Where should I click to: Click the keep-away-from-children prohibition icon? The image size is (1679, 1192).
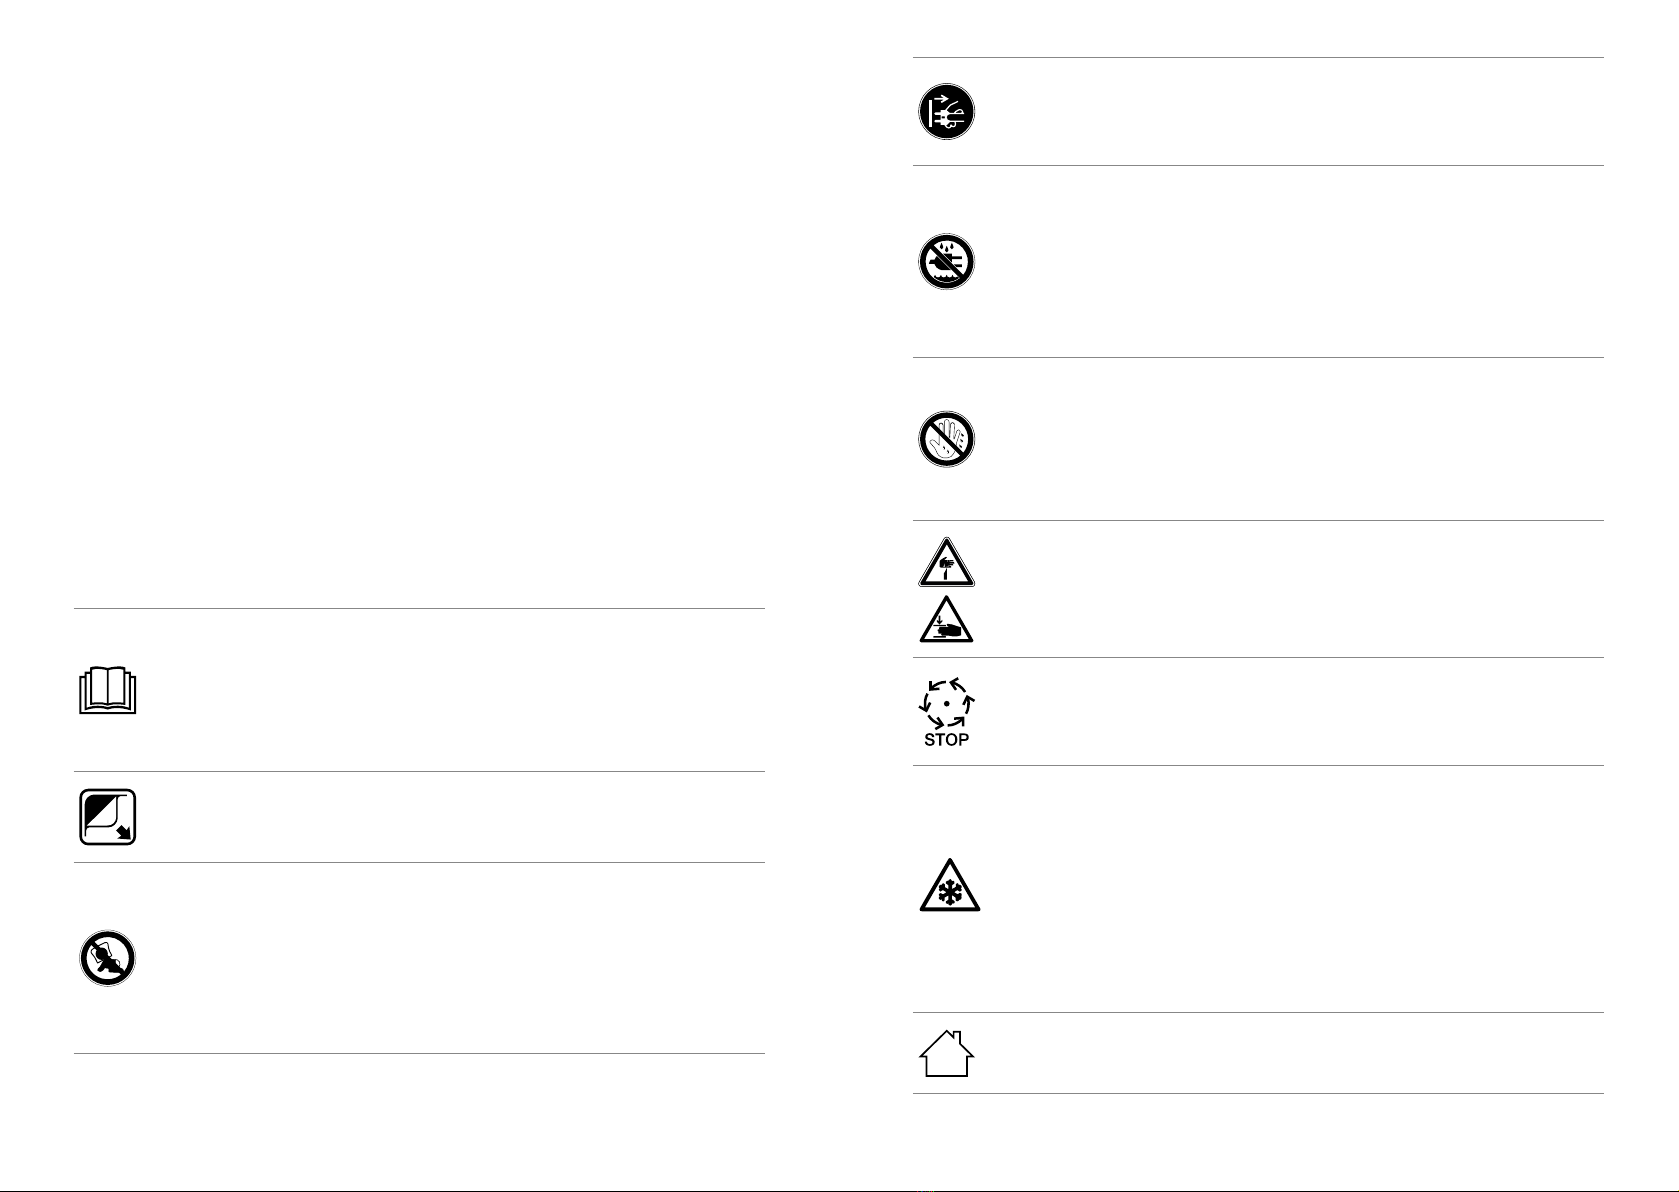point(107,958)
